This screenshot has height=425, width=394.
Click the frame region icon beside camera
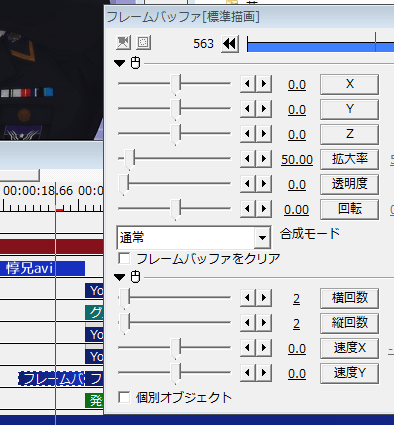tap(144, 43)
